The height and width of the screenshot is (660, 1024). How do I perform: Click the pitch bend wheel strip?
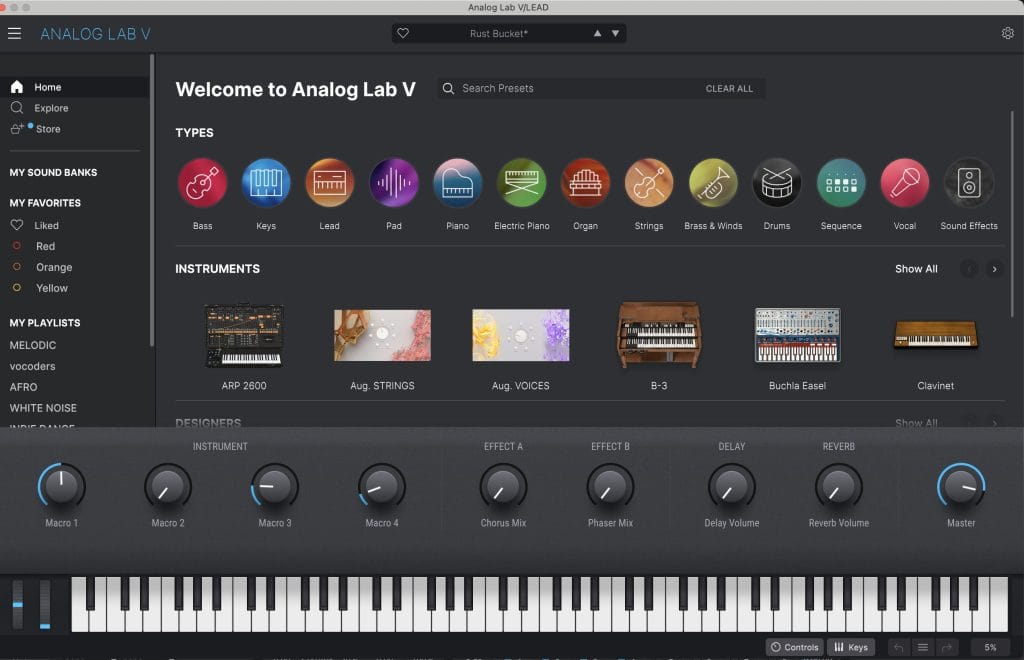(18, 605)
